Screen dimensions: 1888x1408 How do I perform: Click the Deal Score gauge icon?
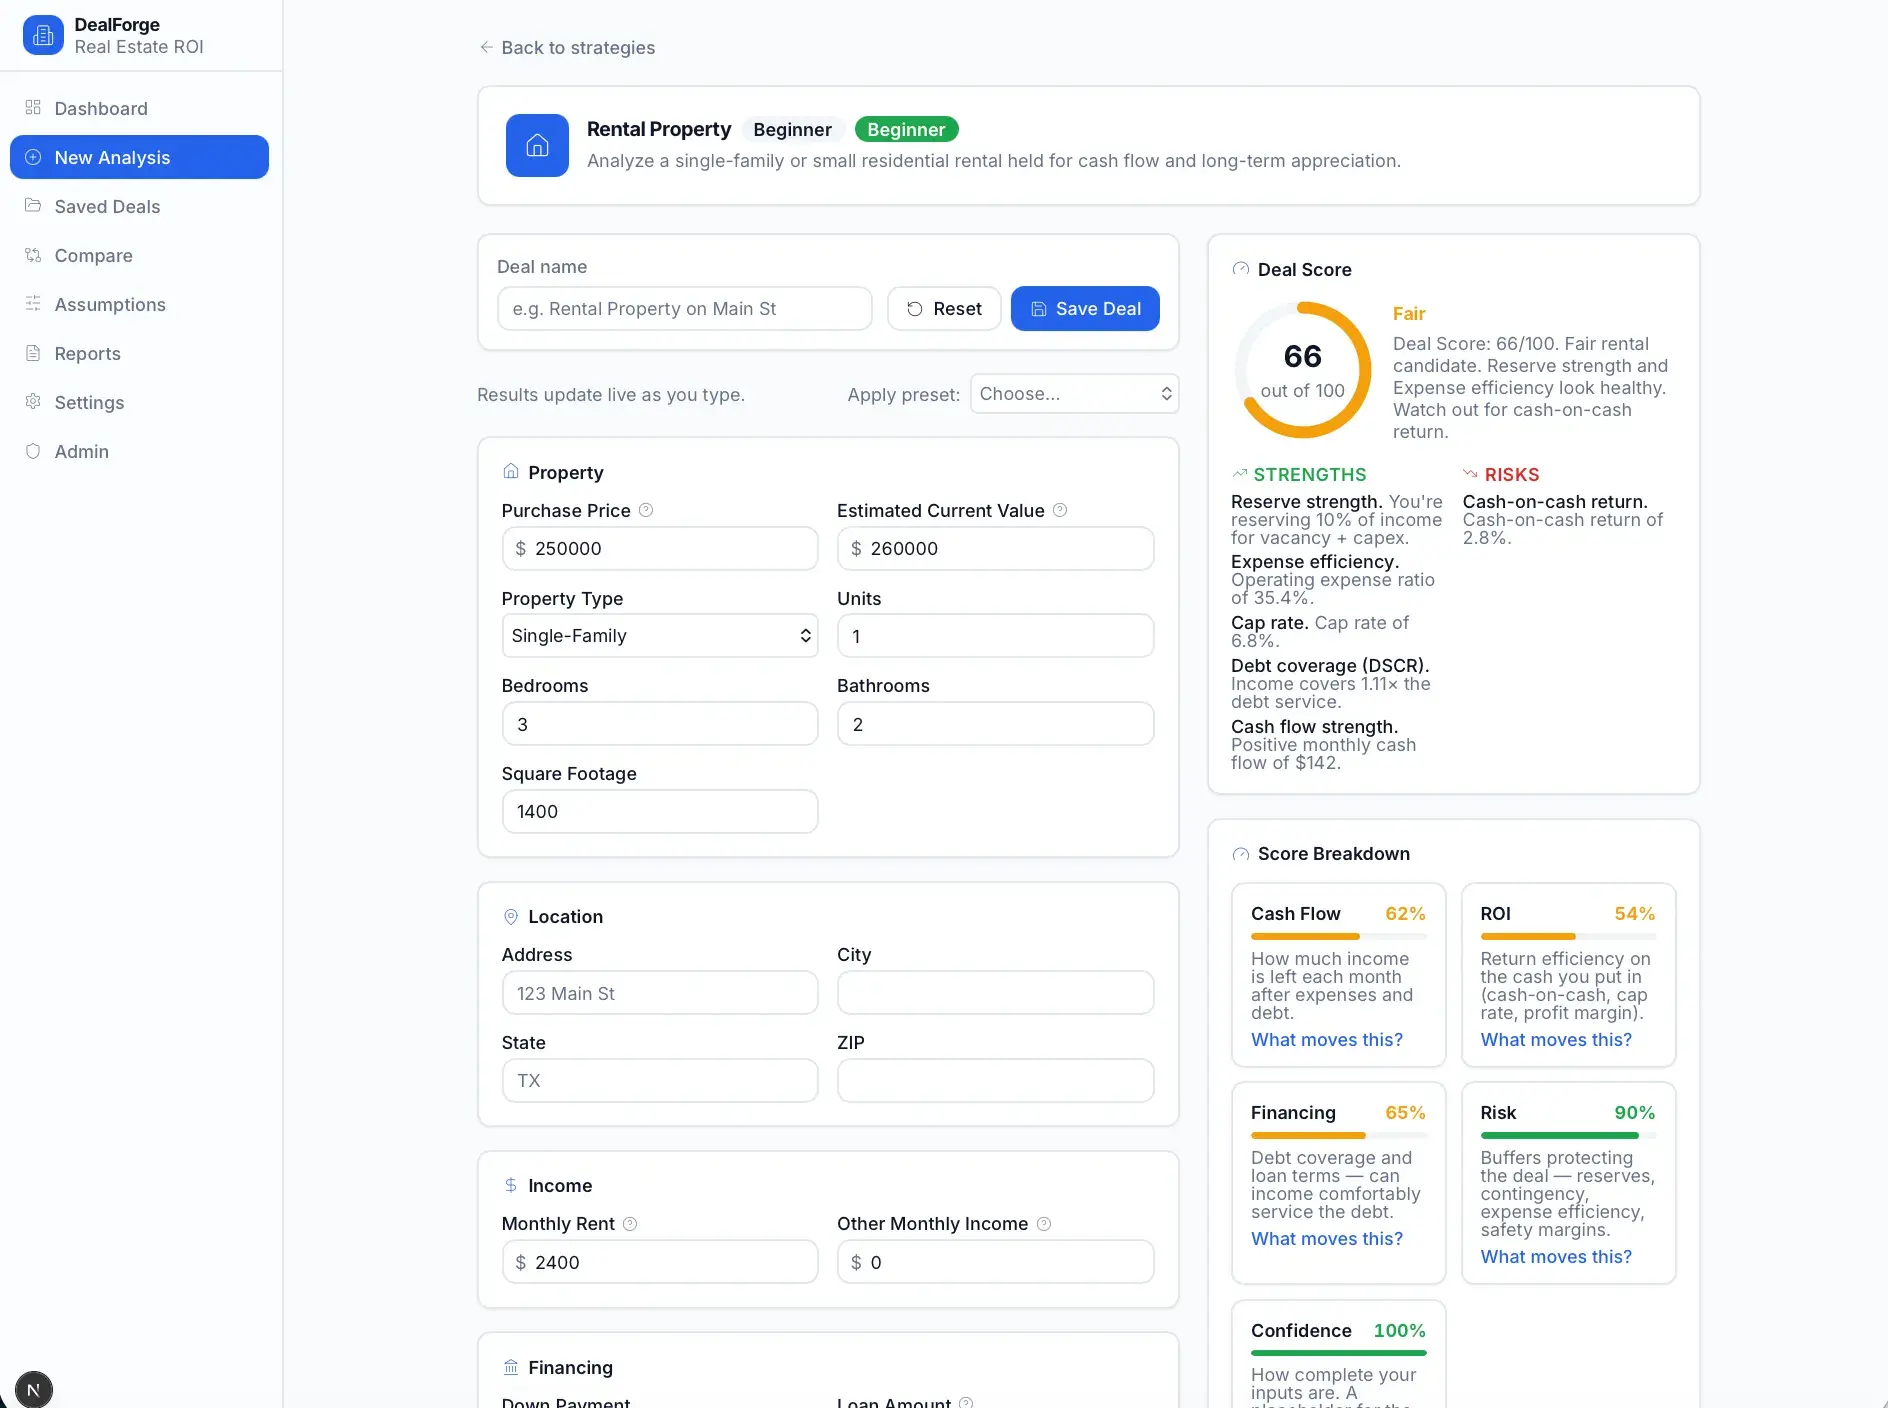[1241, 269]
